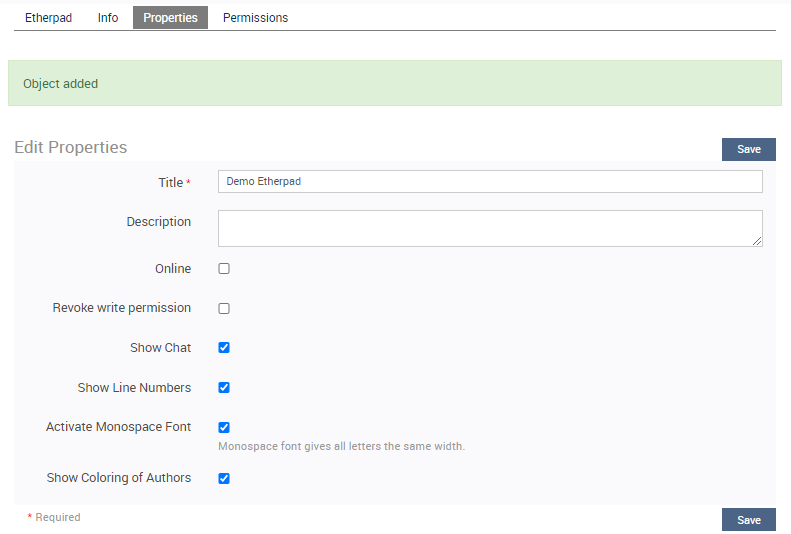The height and width of the screenshot is (534, 791).
Task: Focus the Title field containing Demo Etherpad
Action: 490,182
